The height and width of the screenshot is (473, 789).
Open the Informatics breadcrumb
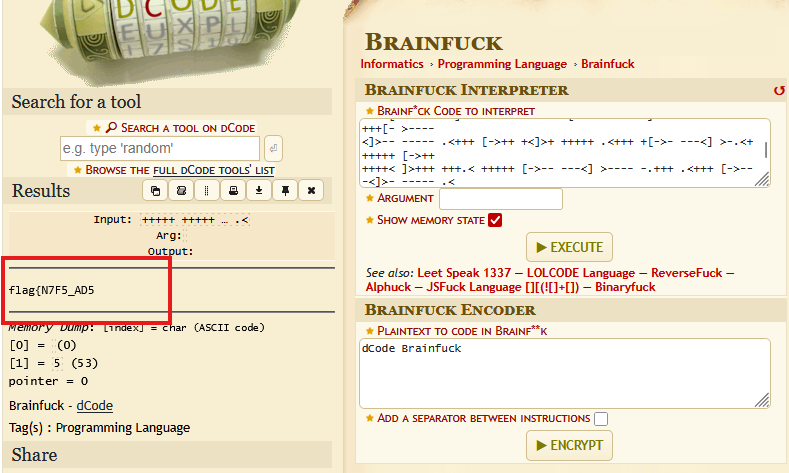click(392, 64)
